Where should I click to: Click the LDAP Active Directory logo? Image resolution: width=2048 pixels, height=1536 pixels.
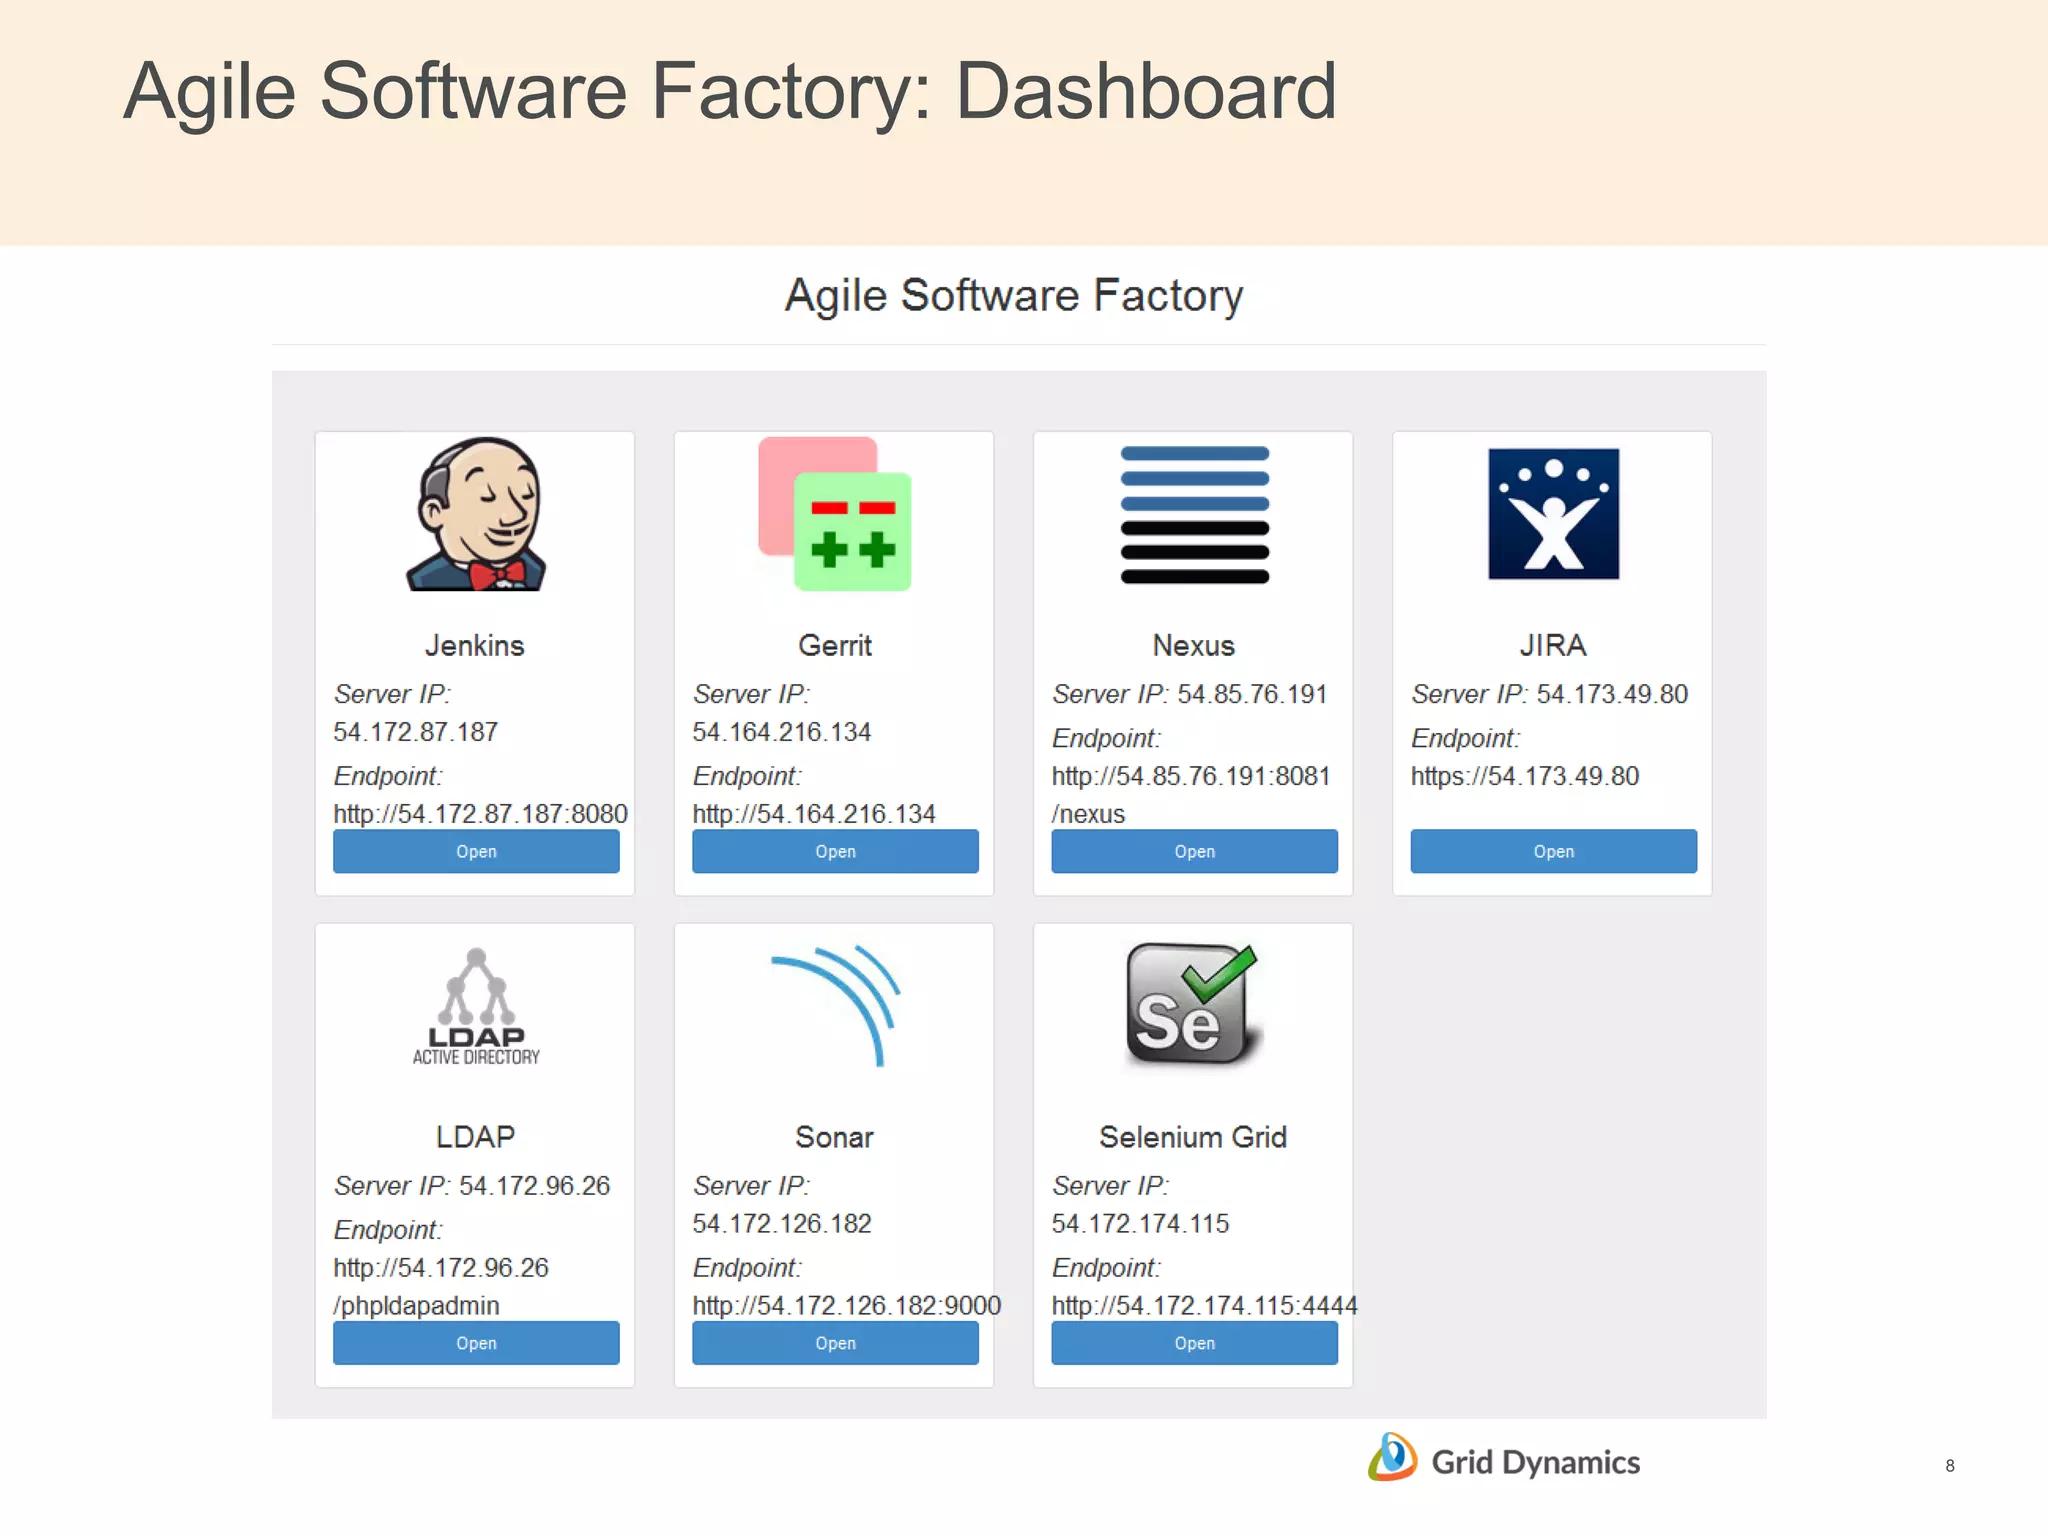click(476, 1007)
